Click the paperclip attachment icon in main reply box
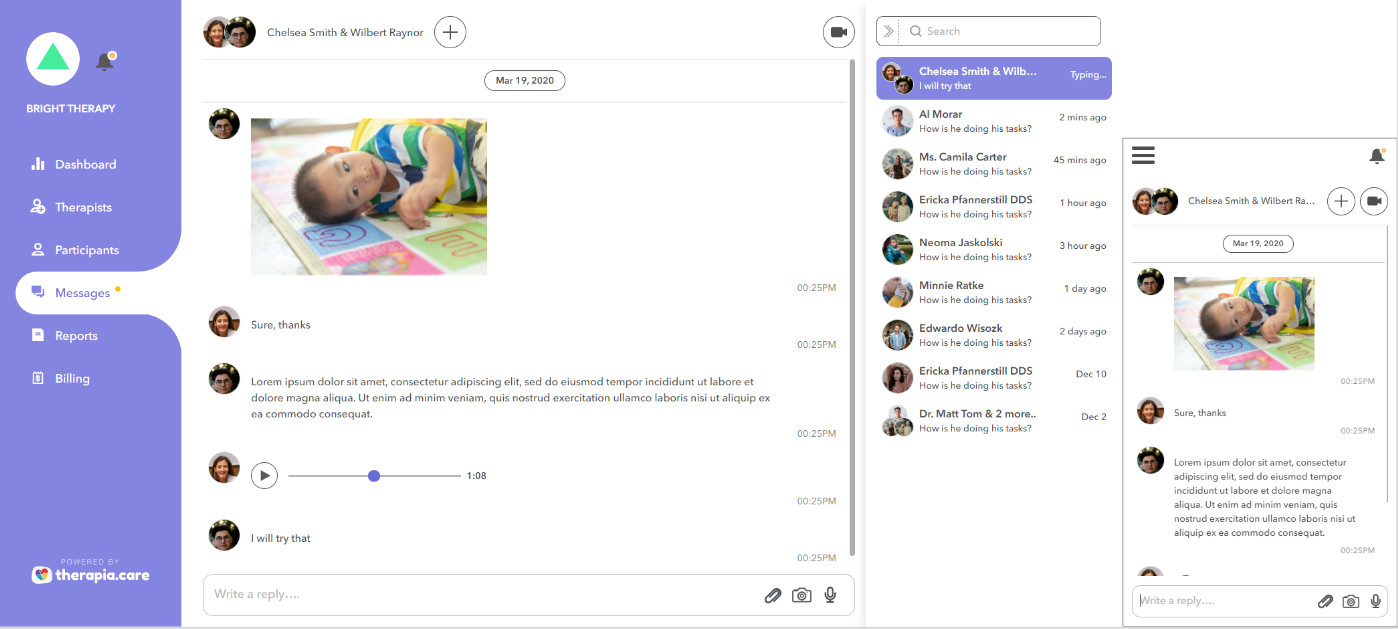 [772, 595]
